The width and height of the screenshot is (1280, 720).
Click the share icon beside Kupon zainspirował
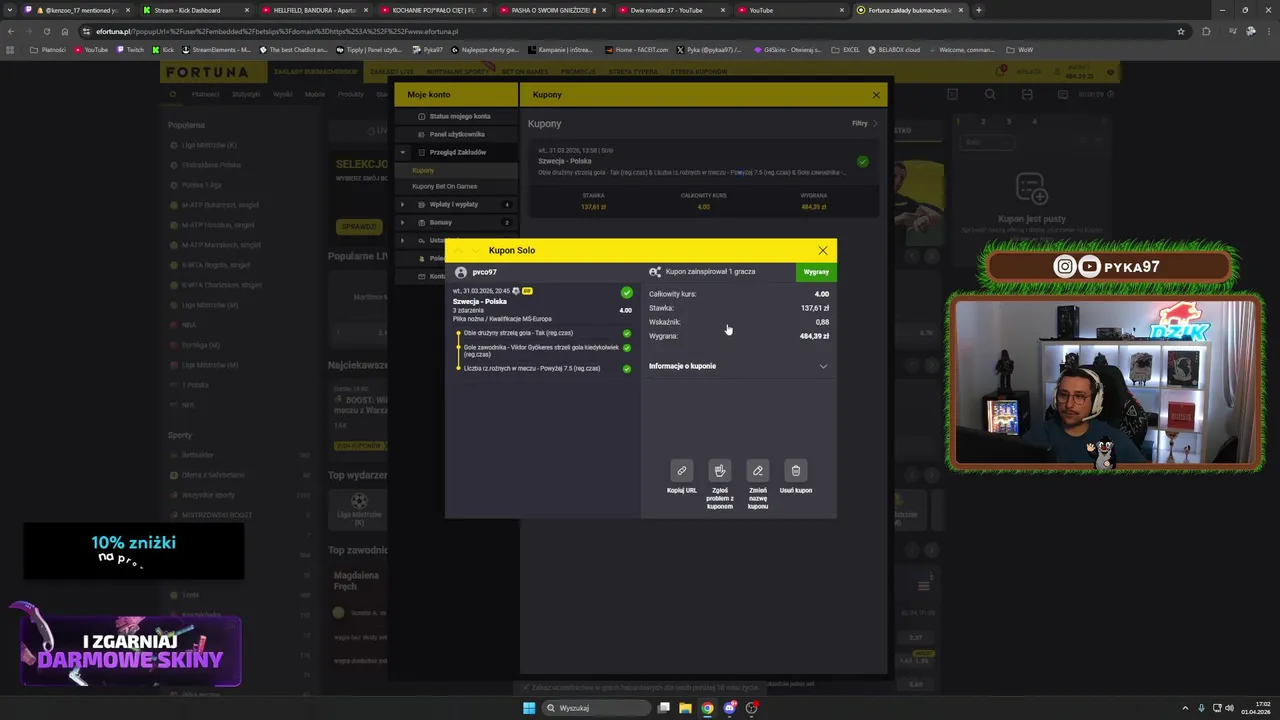(x=655, y=272)
